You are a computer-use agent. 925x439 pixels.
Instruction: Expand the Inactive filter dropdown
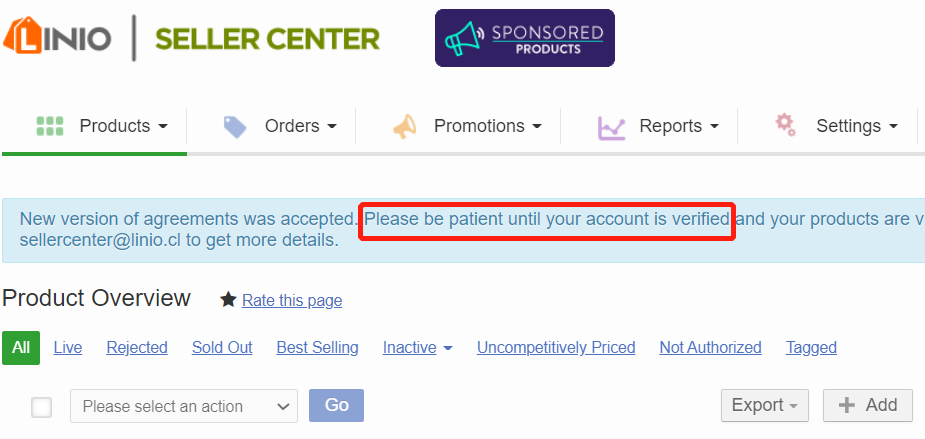click(x=417, y=348)
